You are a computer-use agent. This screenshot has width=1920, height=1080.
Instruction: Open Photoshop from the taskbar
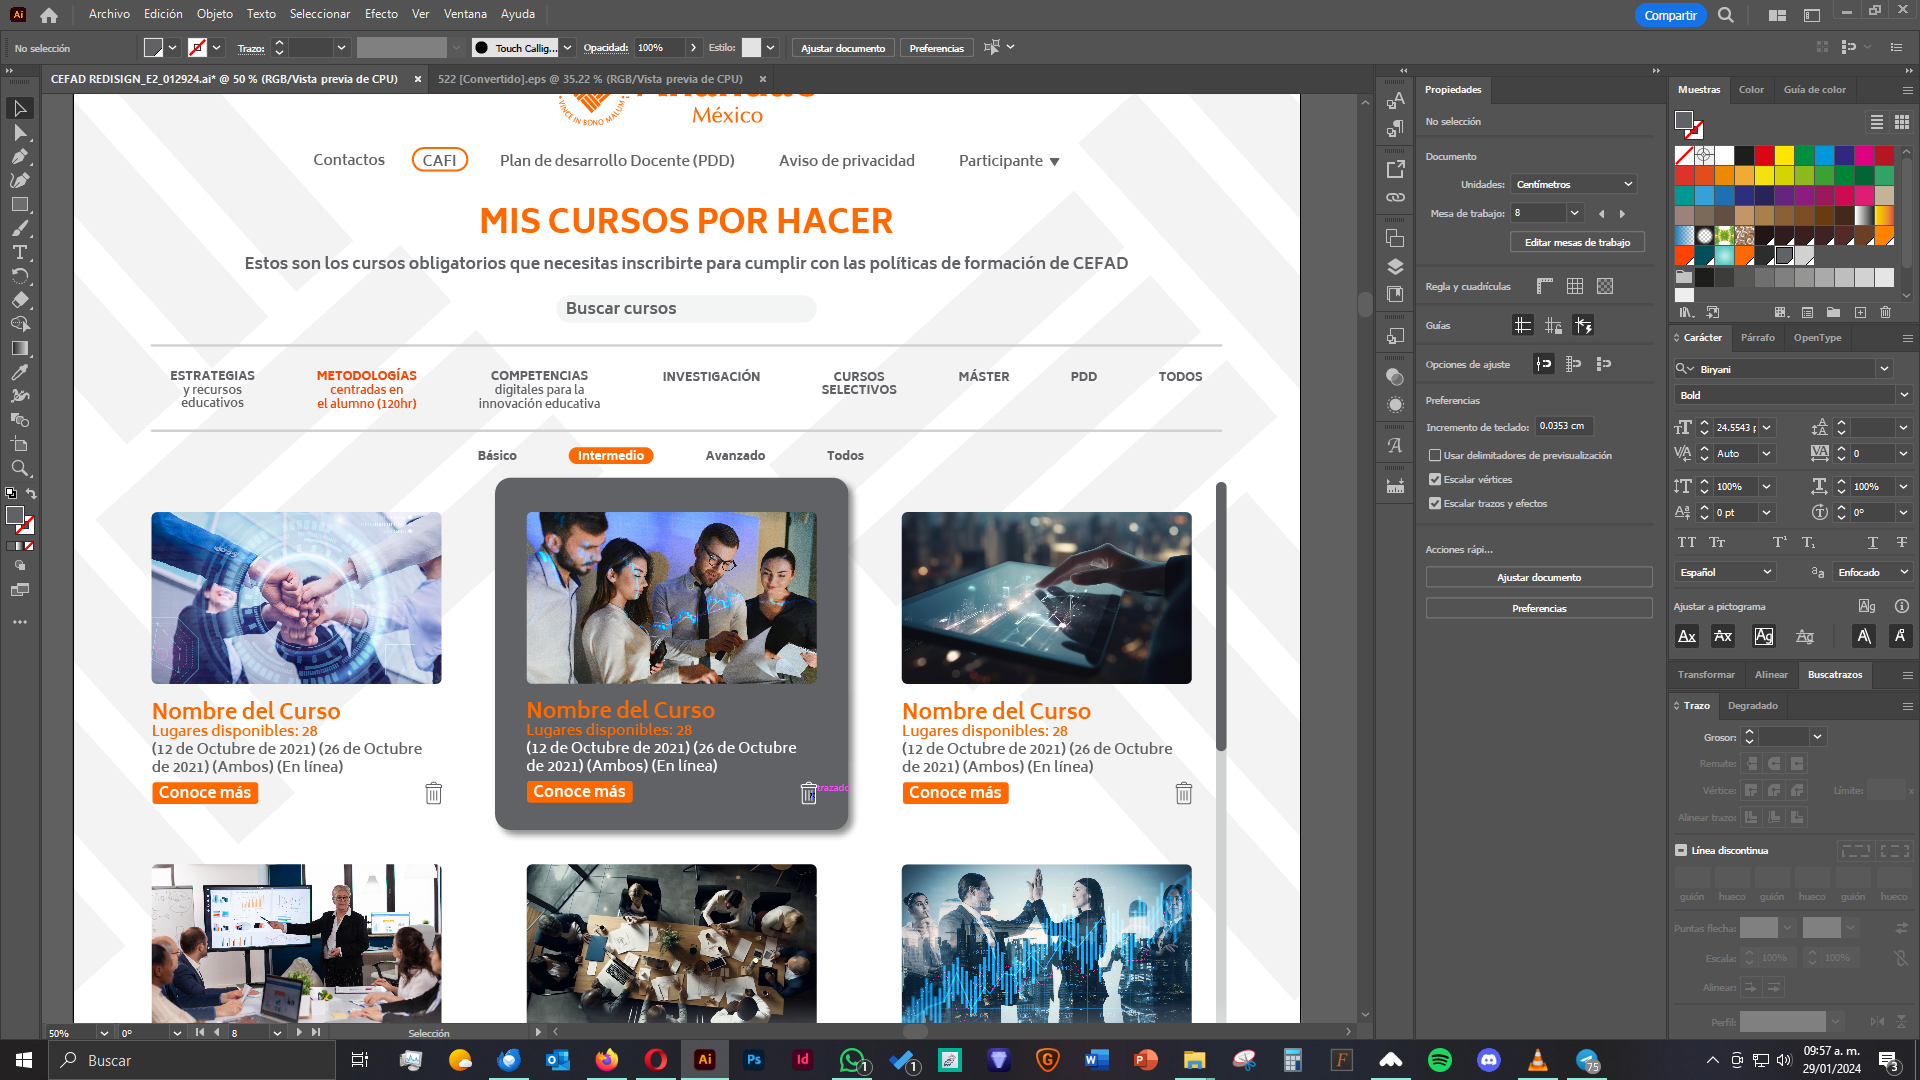click(x=753, y=1060)
